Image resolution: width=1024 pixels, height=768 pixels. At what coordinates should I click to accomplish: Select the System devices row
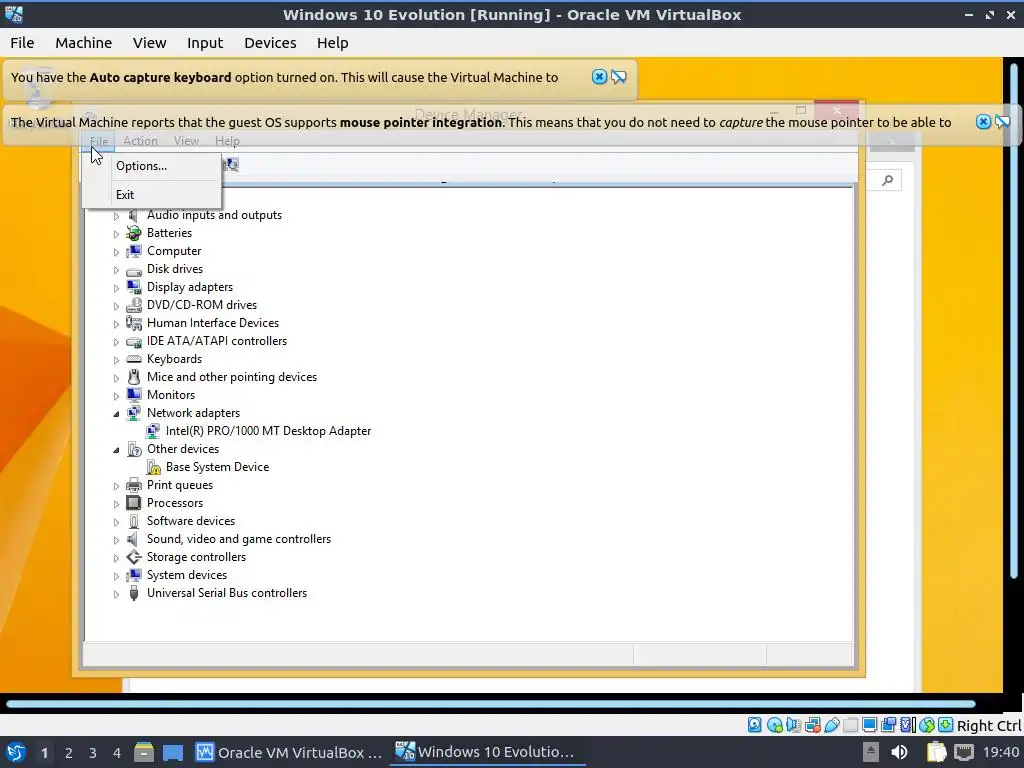[187, 575]
